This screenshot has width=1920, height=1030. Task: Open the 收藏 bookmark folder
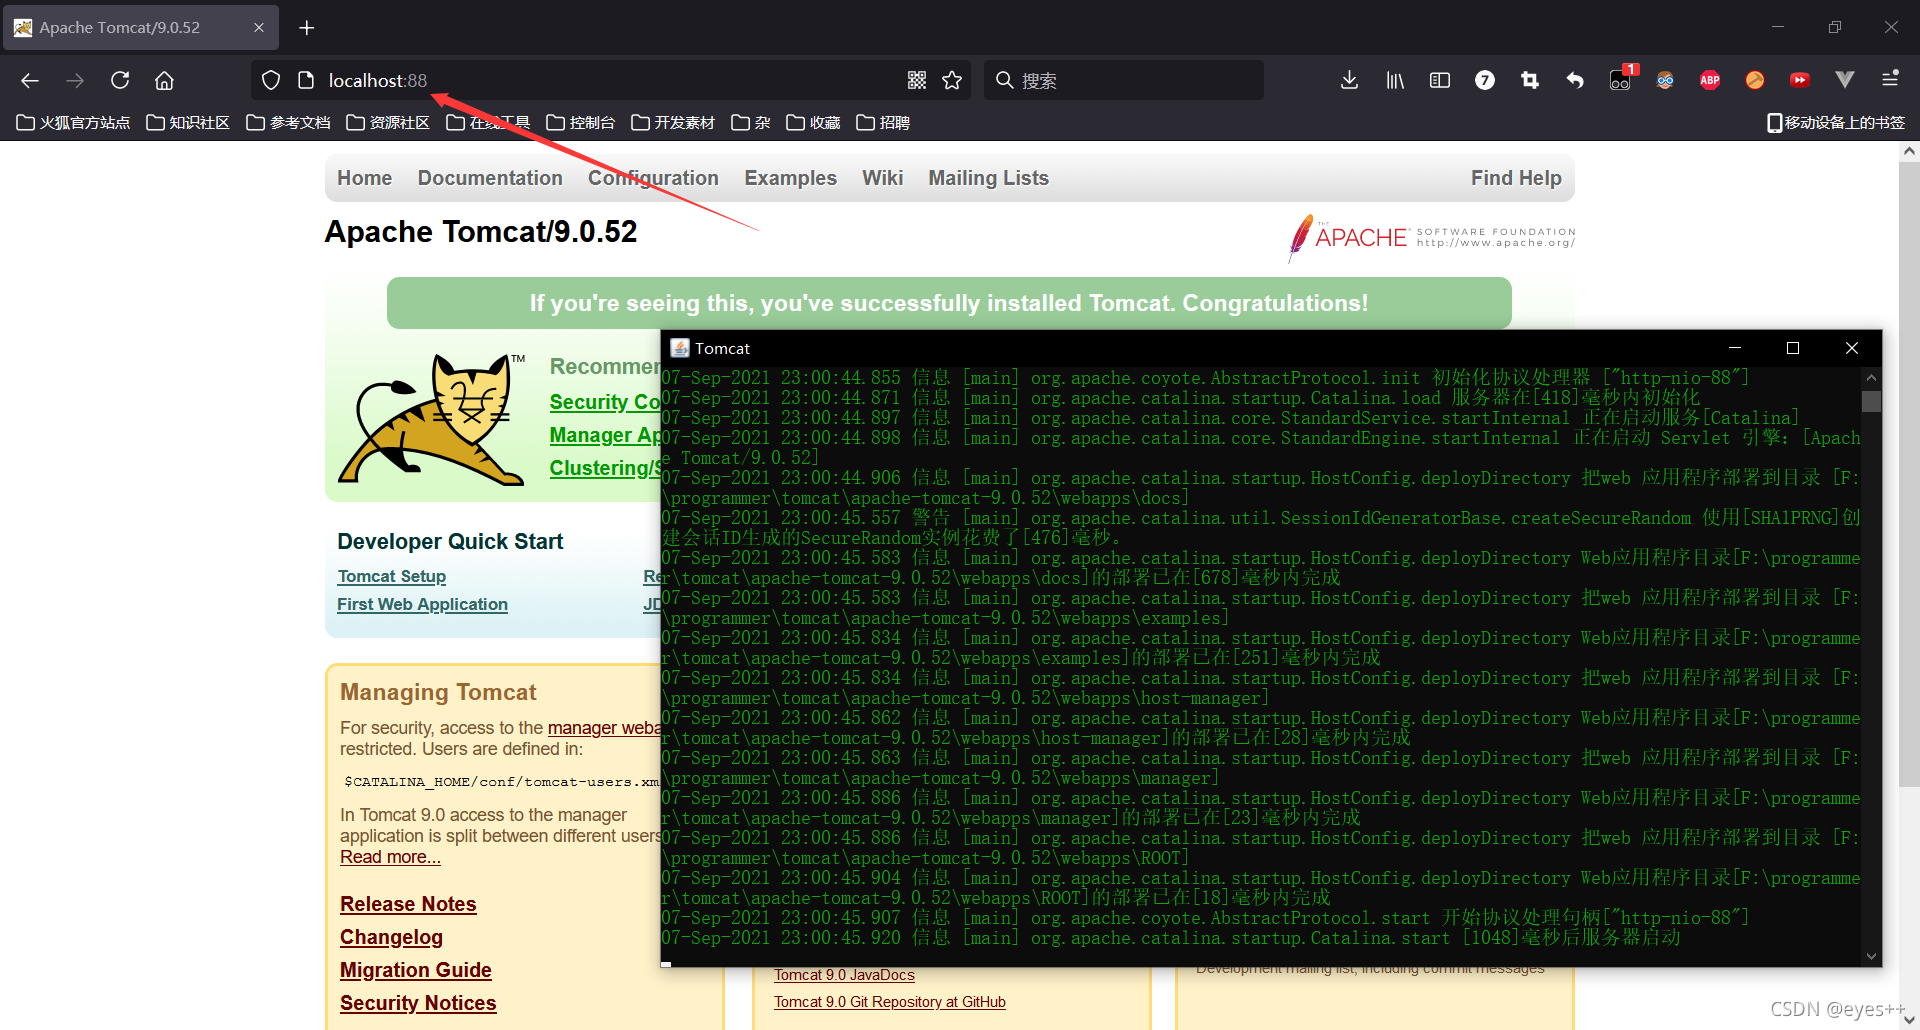[813, 122]
